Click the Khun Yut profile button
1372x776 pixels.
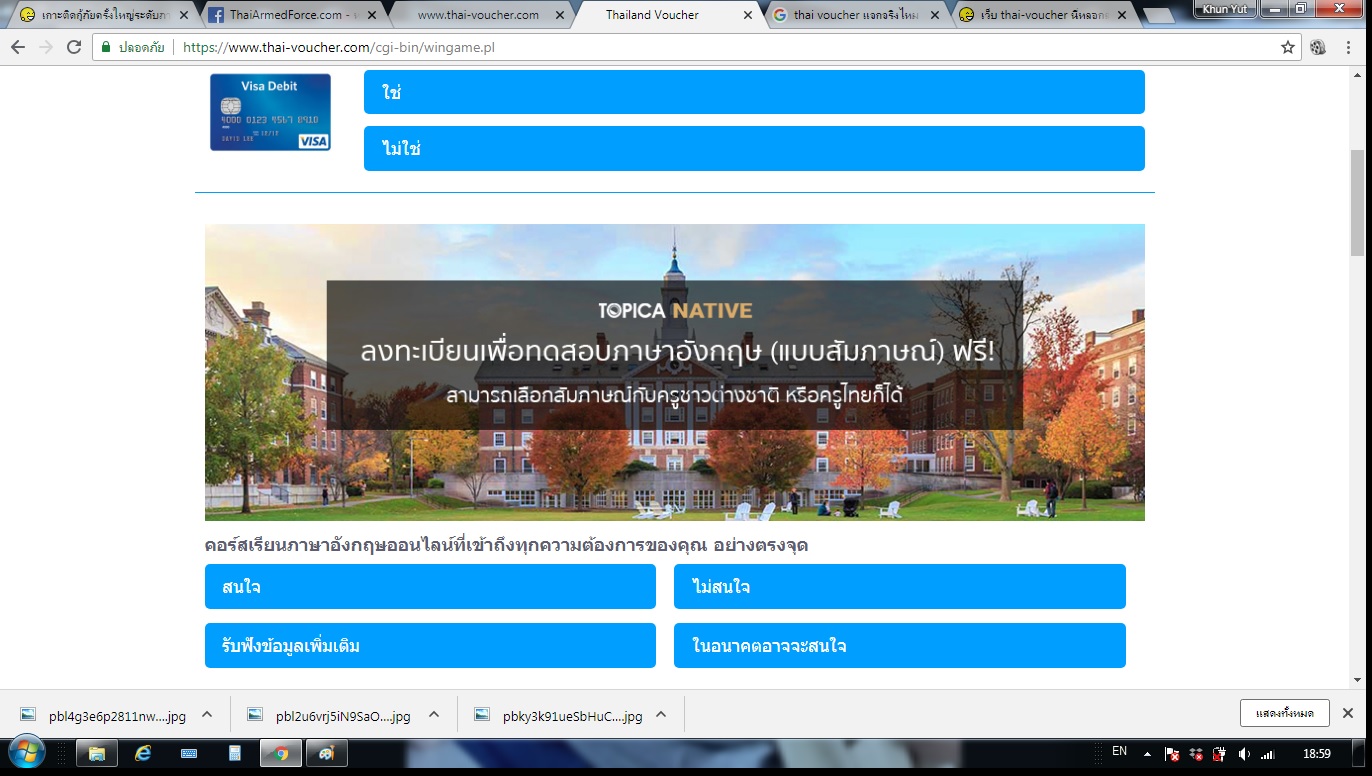point(1224,8)
